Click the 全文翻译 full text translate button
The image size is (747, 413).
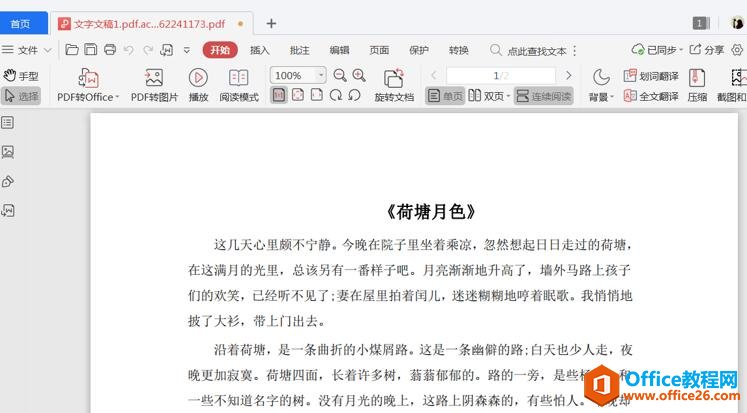651,96
